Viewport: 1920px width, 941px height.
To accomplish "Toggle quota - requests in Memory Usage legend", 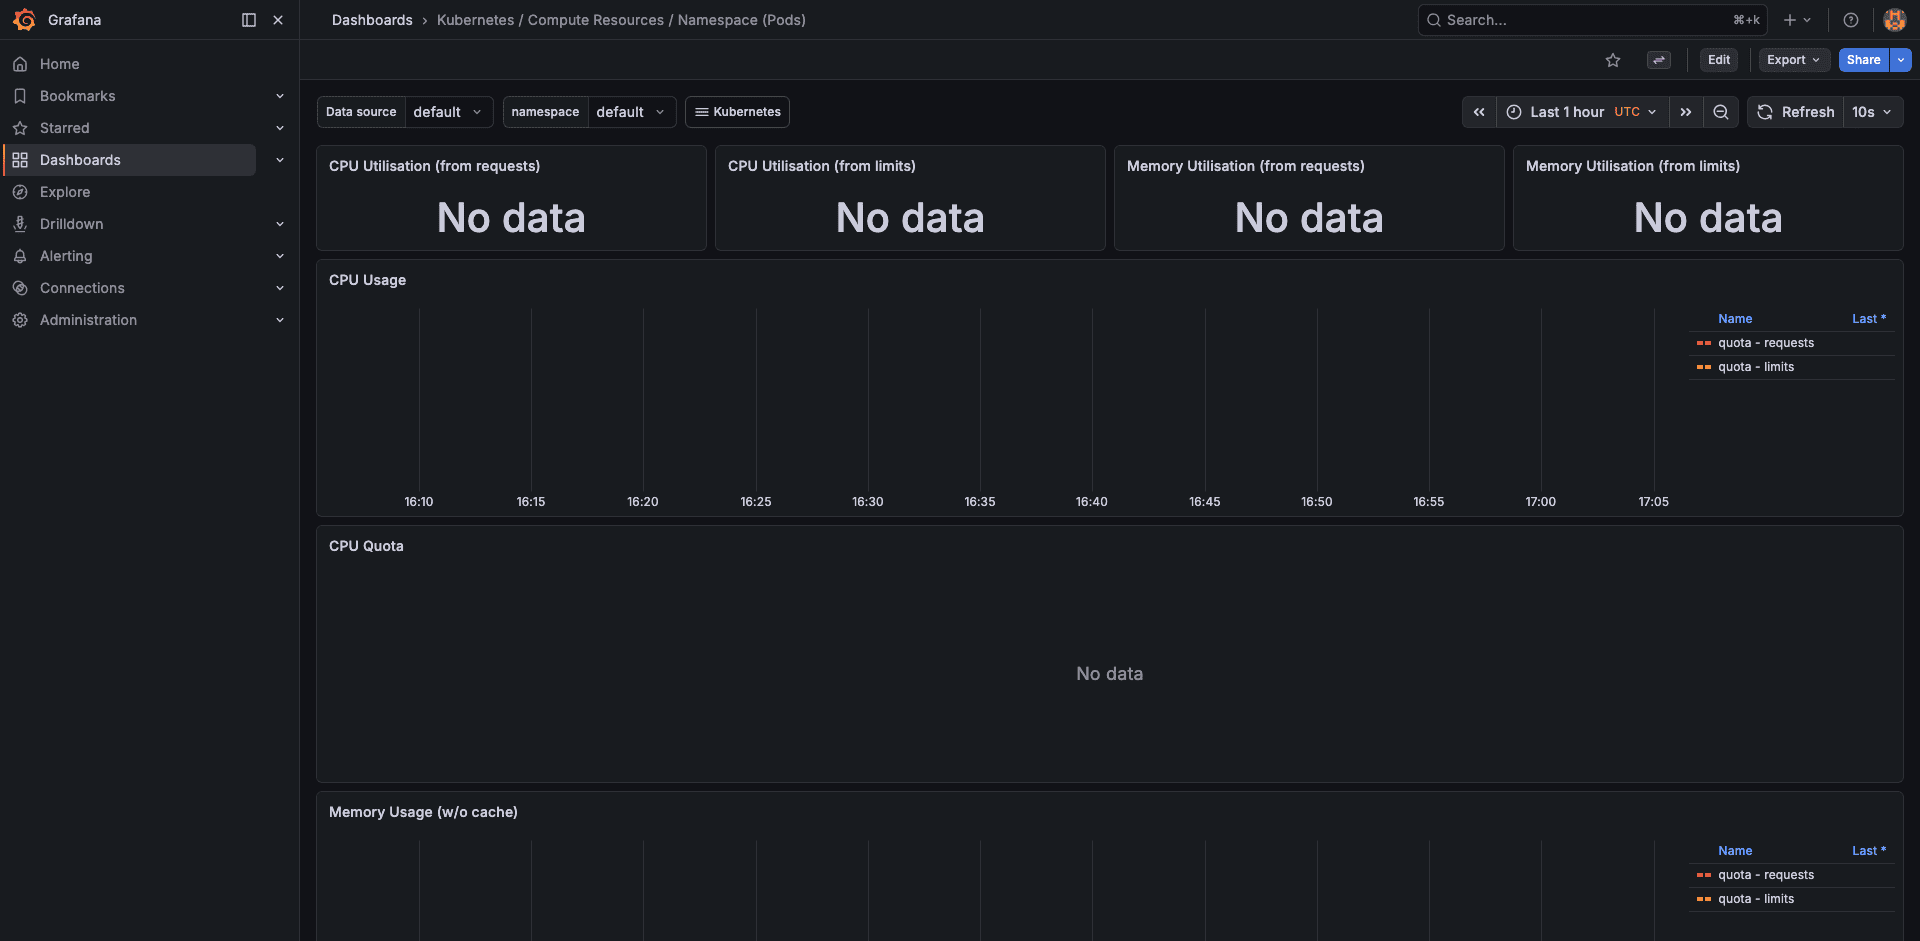I will [x=1766, y=875].
